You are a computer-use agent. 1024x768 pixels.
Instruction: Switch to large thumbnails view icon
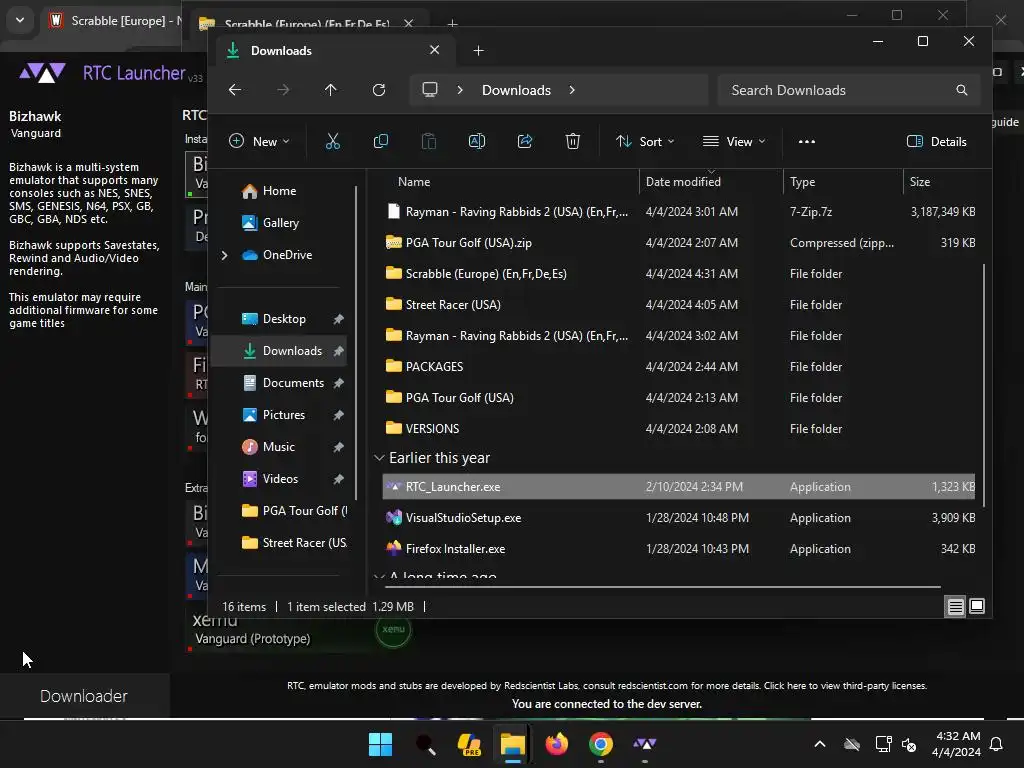pos(977,607)
